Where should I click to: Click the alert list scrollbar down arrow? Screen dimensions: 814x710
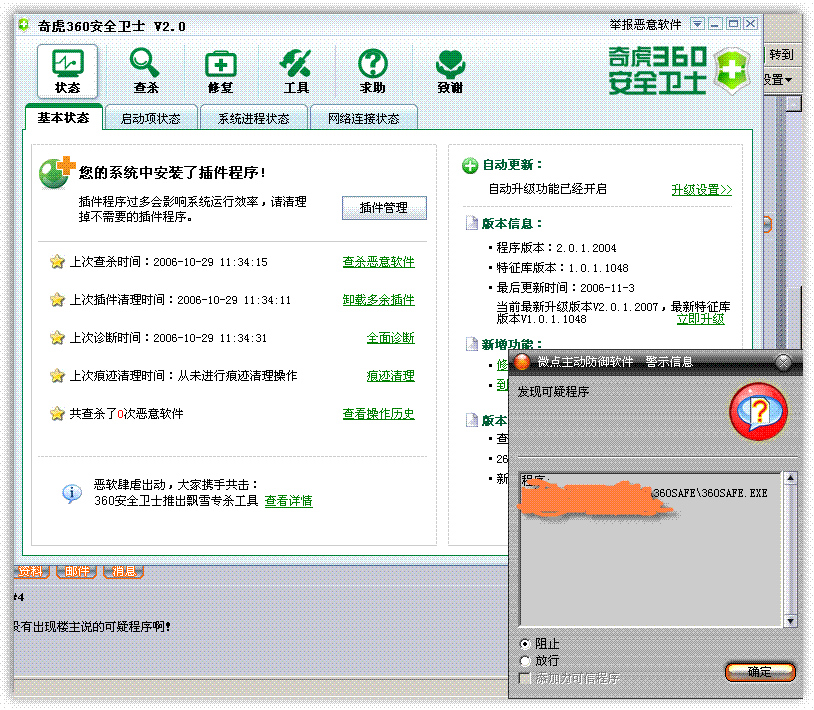click(x=790, y=621)
